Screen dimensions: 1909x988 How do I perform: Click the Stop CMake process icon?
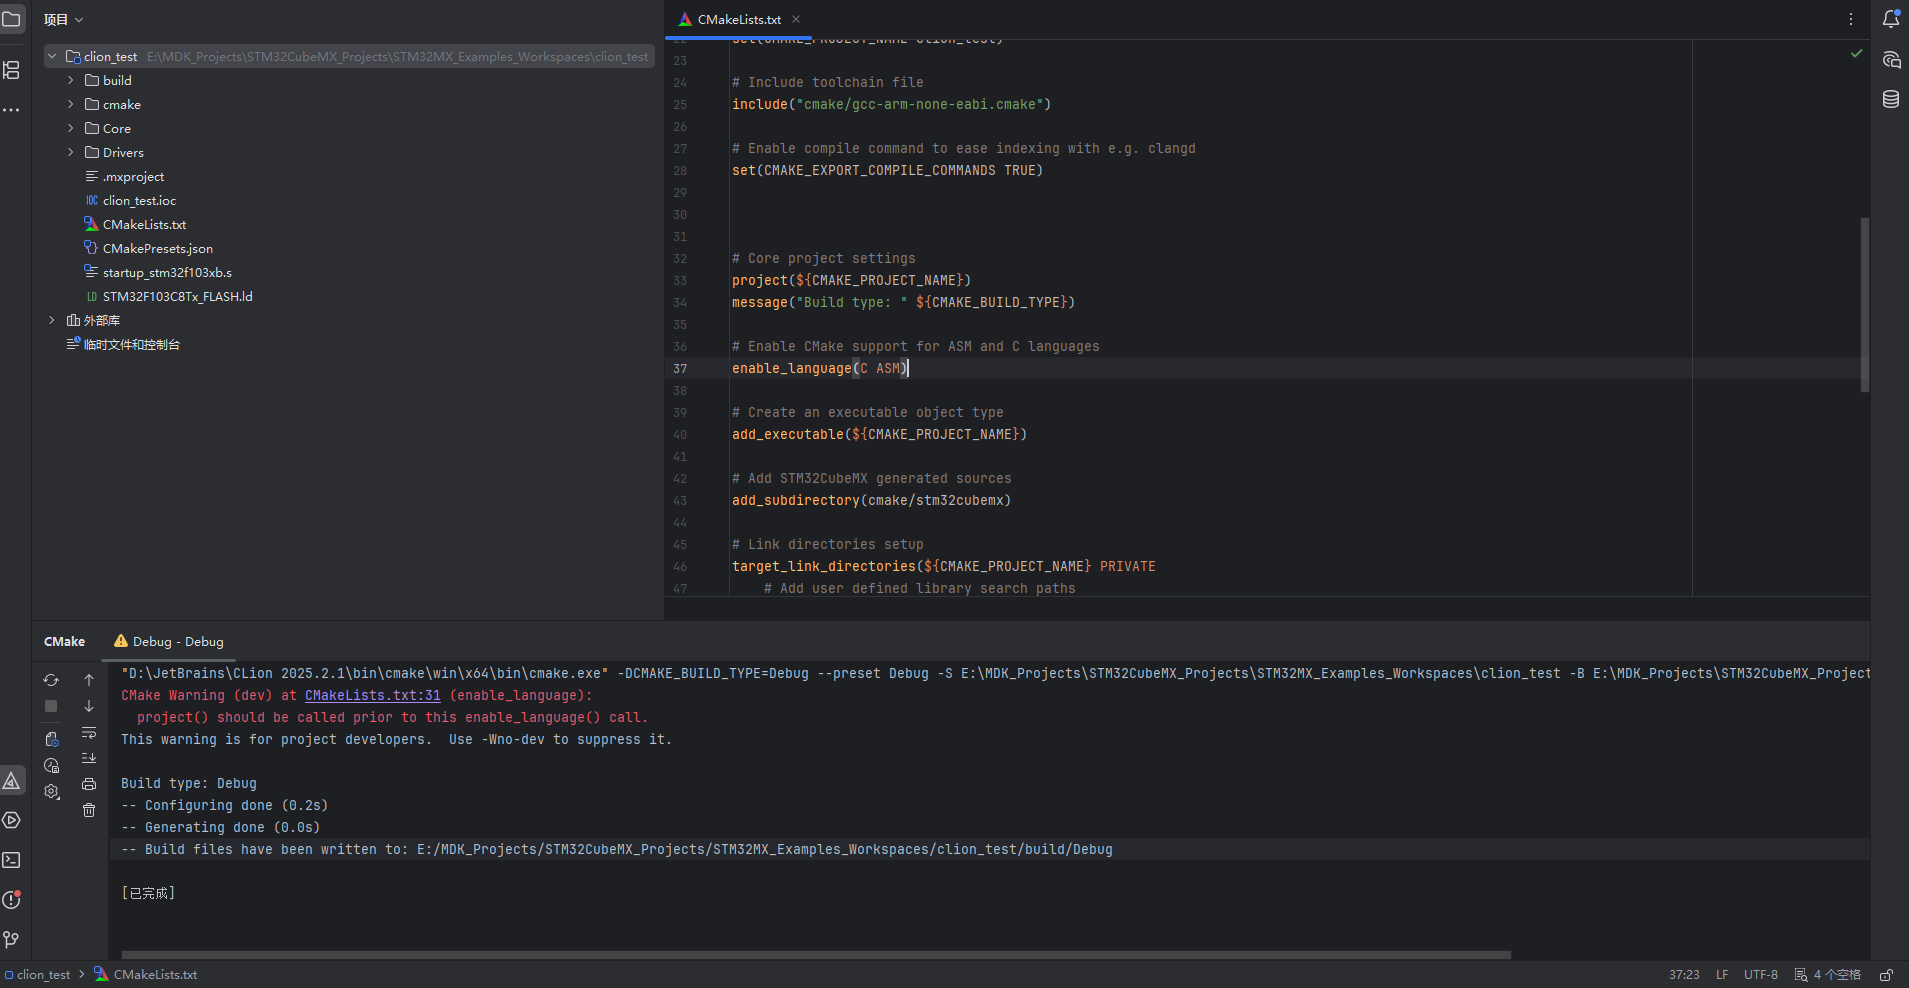(x=51, y=706)
